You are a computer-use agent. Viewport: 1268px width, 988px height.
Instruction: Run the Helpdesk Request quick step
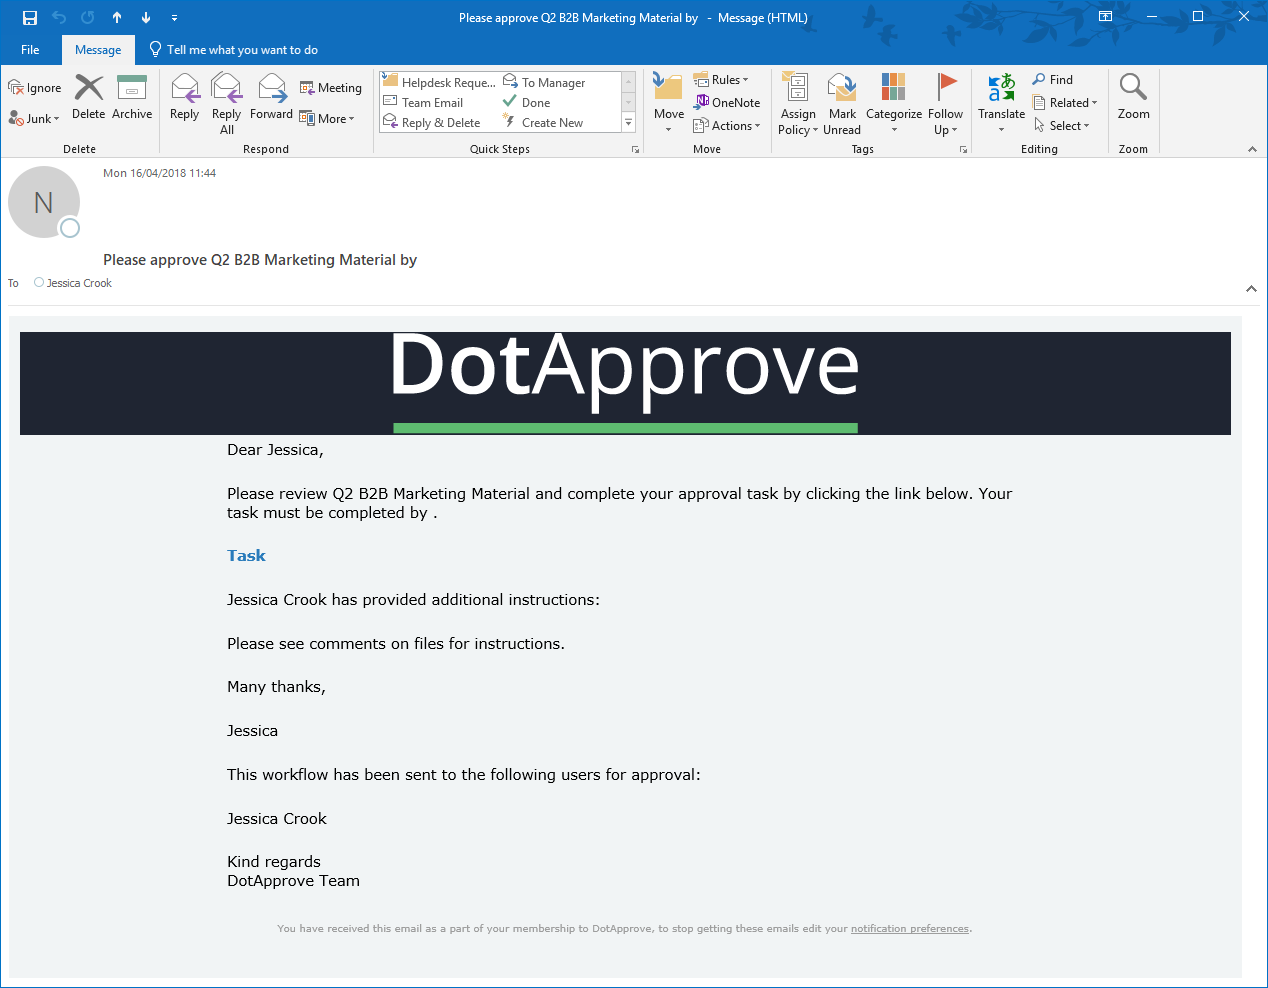pos(439,82)
